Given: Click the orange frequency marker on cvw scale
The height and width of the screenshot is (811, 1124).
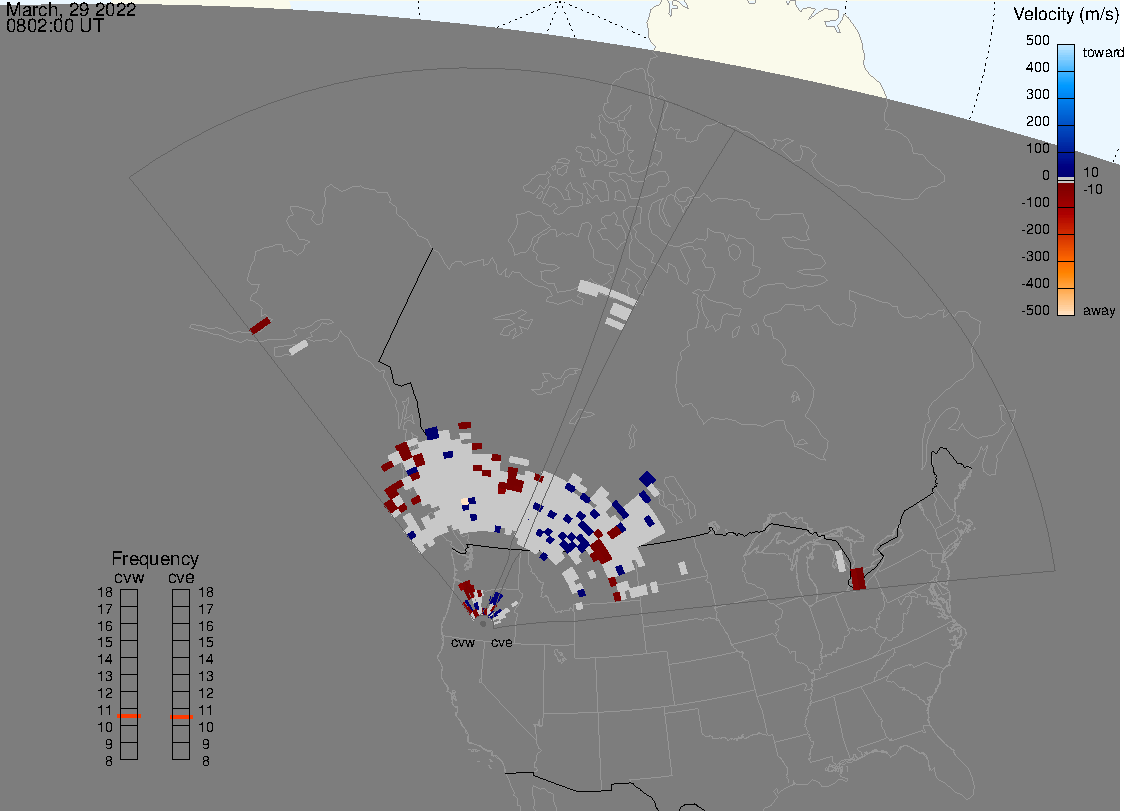Looking at the screenshot, I should [x=129, y=716].
